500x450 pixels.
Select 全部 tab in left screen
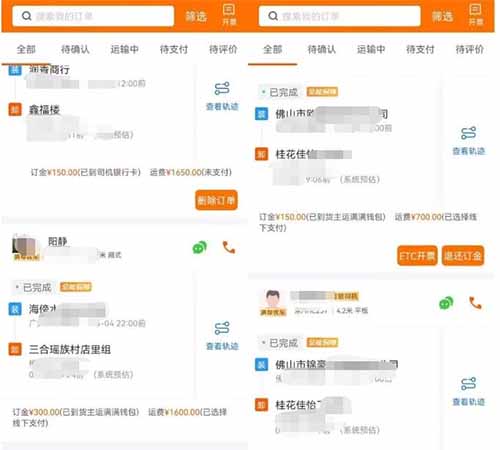coord(26,50)
